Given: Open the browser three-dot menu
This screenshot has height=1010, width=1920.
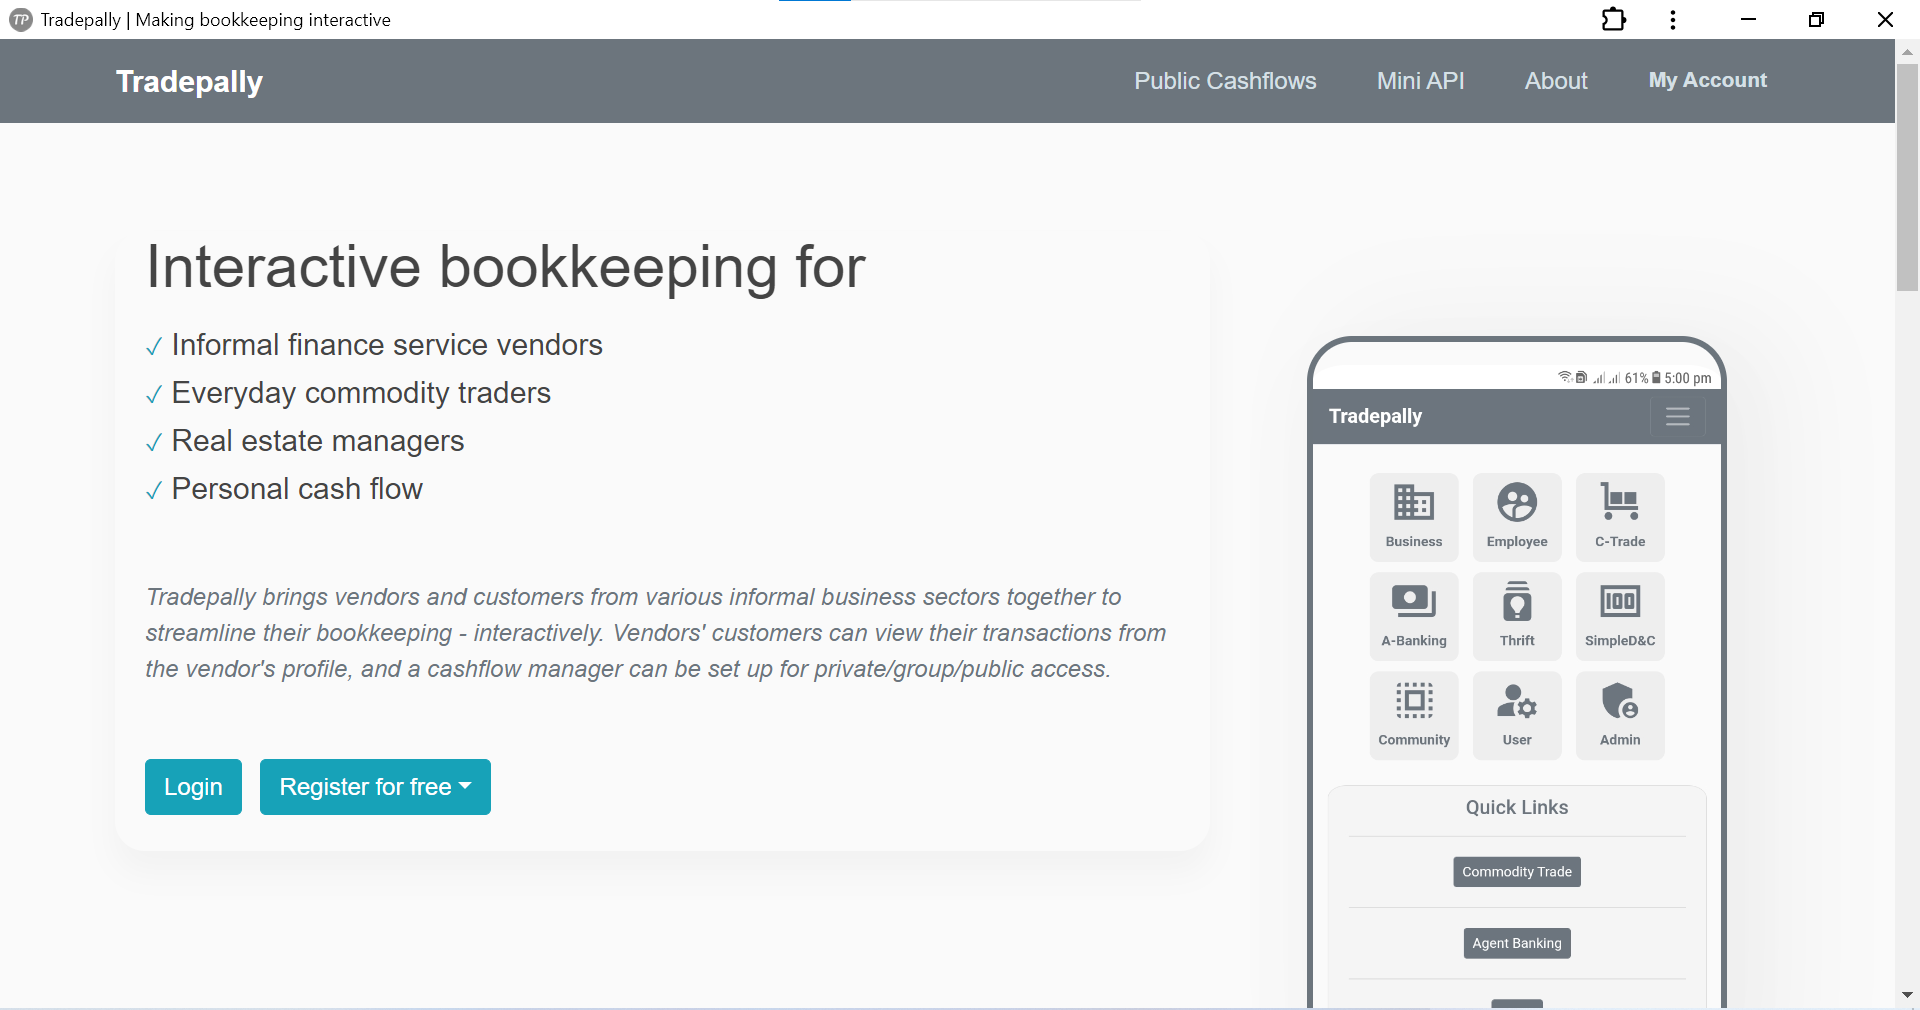Looking at the screenshot, I should click(x=1673, y=20).
